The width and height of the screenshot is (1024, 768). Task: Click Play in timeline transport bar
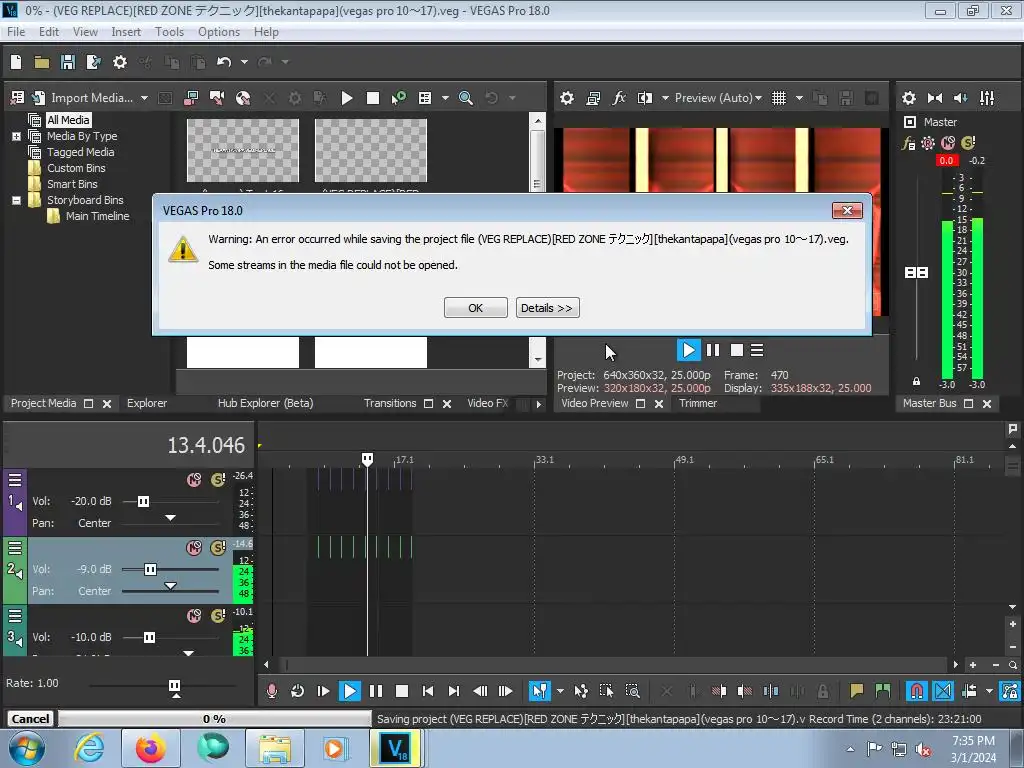[x=349, y=691]
